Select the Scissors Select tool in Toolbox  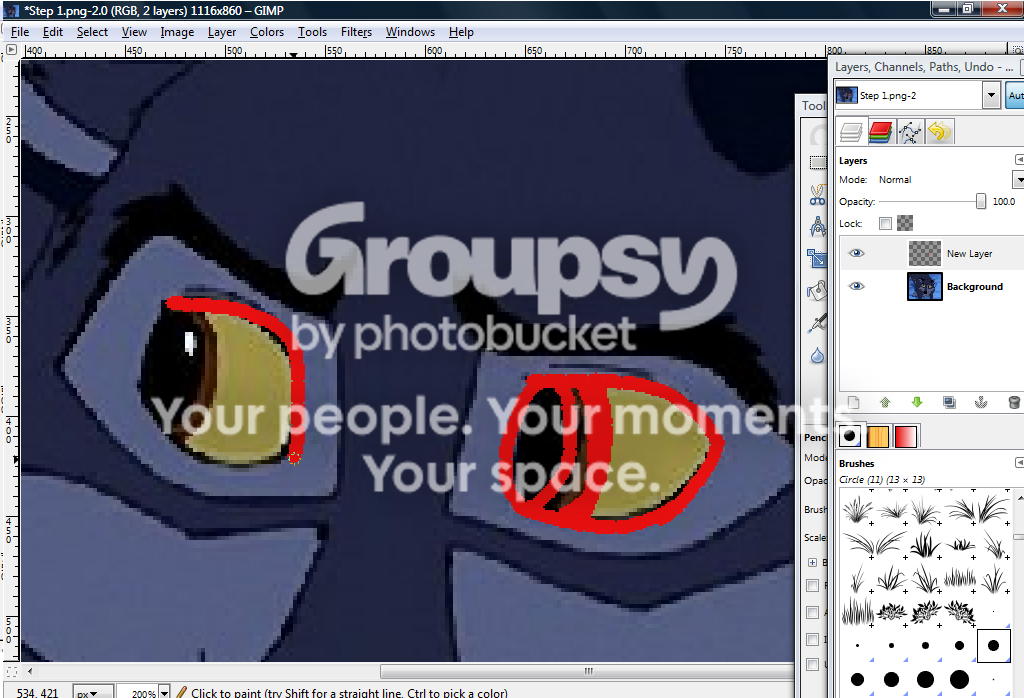coord(818,195)
